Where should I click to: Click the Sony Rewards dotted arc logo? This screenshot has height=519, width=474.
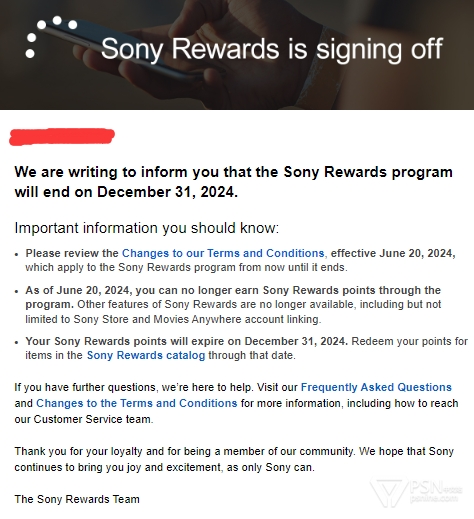coord(51,37)
